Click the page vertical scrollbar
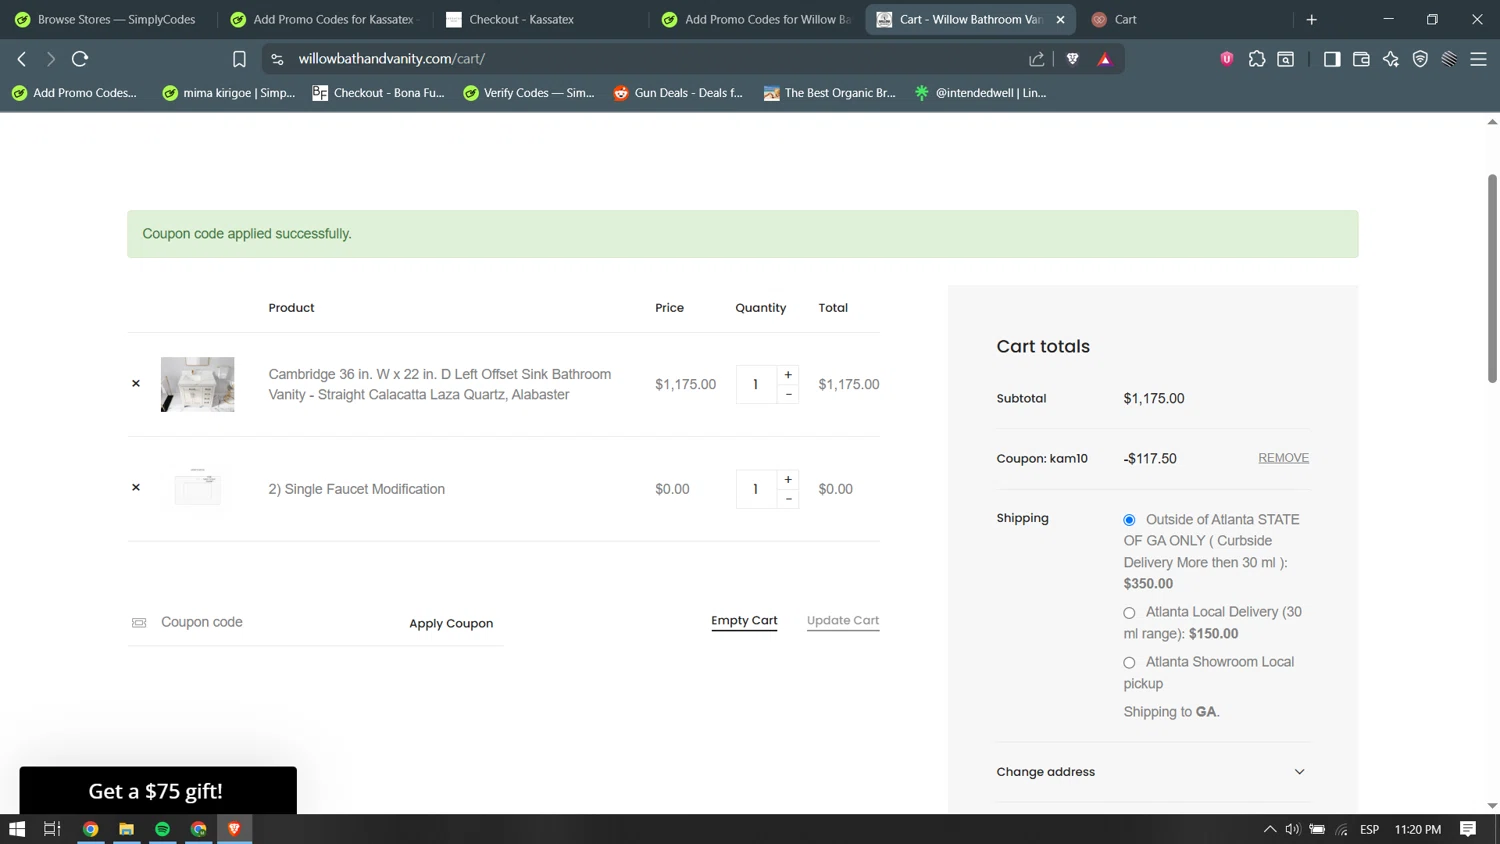The image size is (1500, 844). click(x=1492, y=279)
